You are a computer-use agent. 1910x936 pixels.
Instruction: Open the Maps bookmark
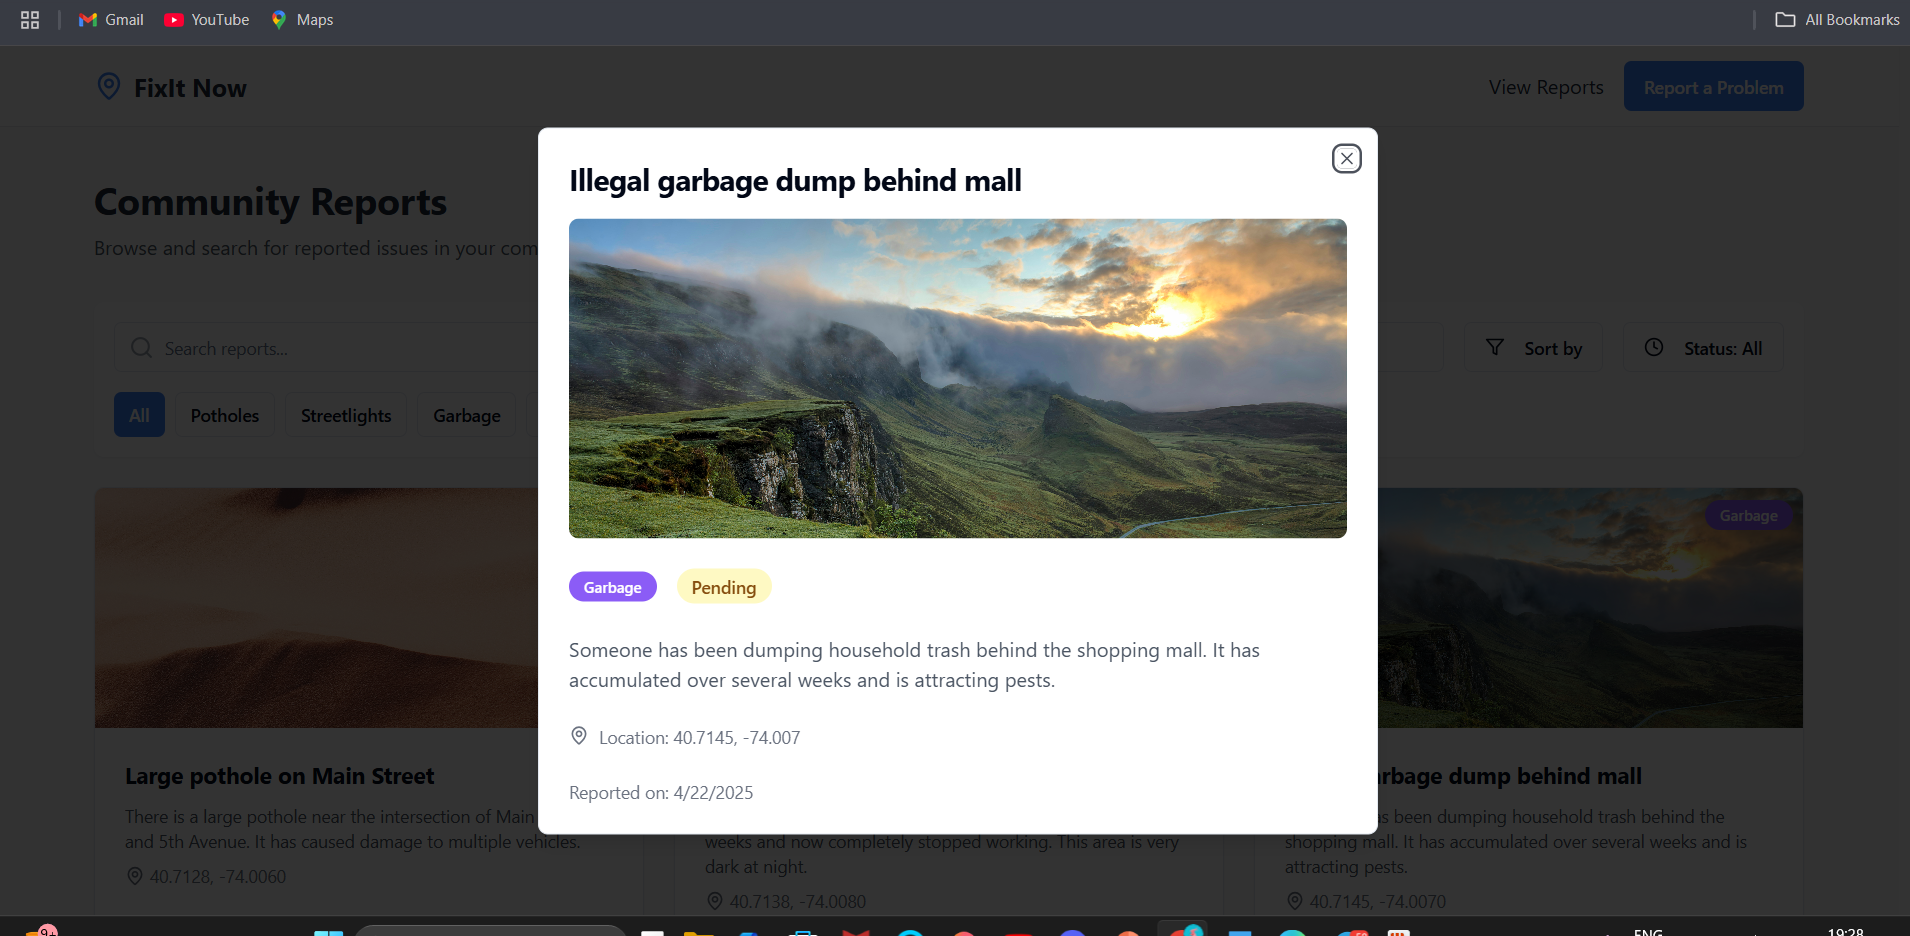coord(302,20)
